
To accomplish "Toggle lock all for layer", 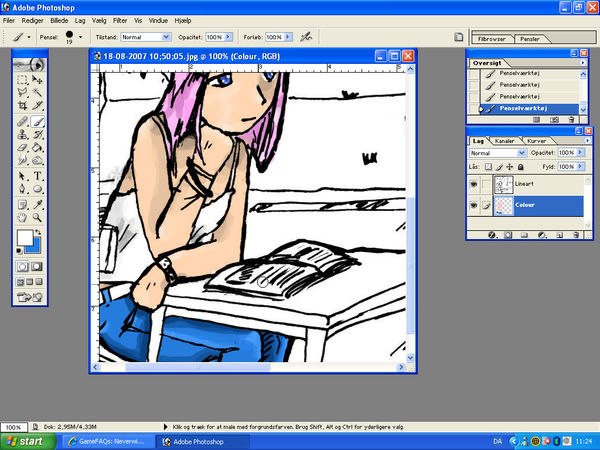I will [x=520, y=167].
